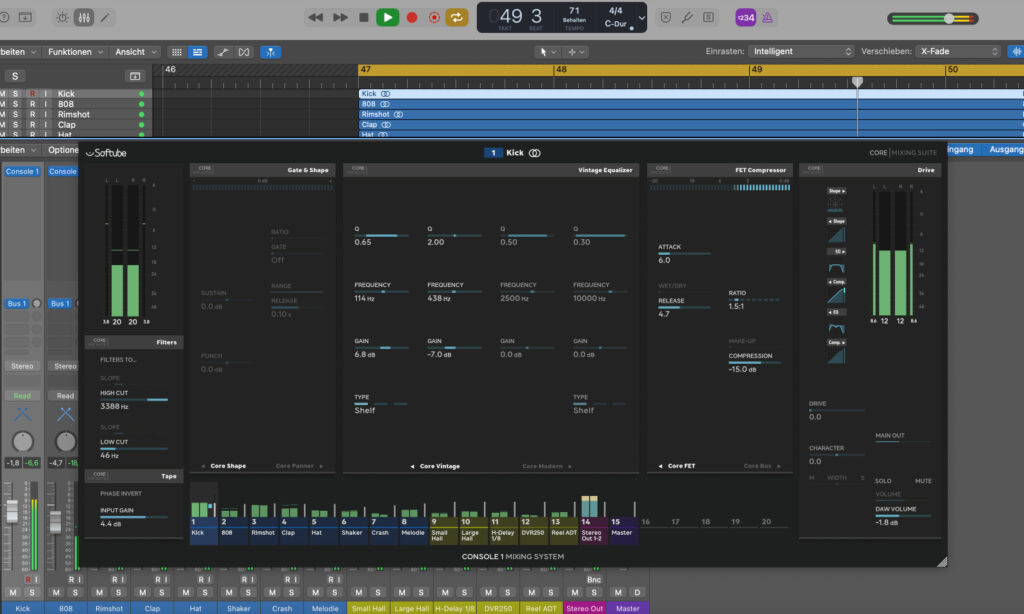The height and width of the screenshot is (614, 1024).
Task: Open the Editors pencil icon
Action: 105,18
